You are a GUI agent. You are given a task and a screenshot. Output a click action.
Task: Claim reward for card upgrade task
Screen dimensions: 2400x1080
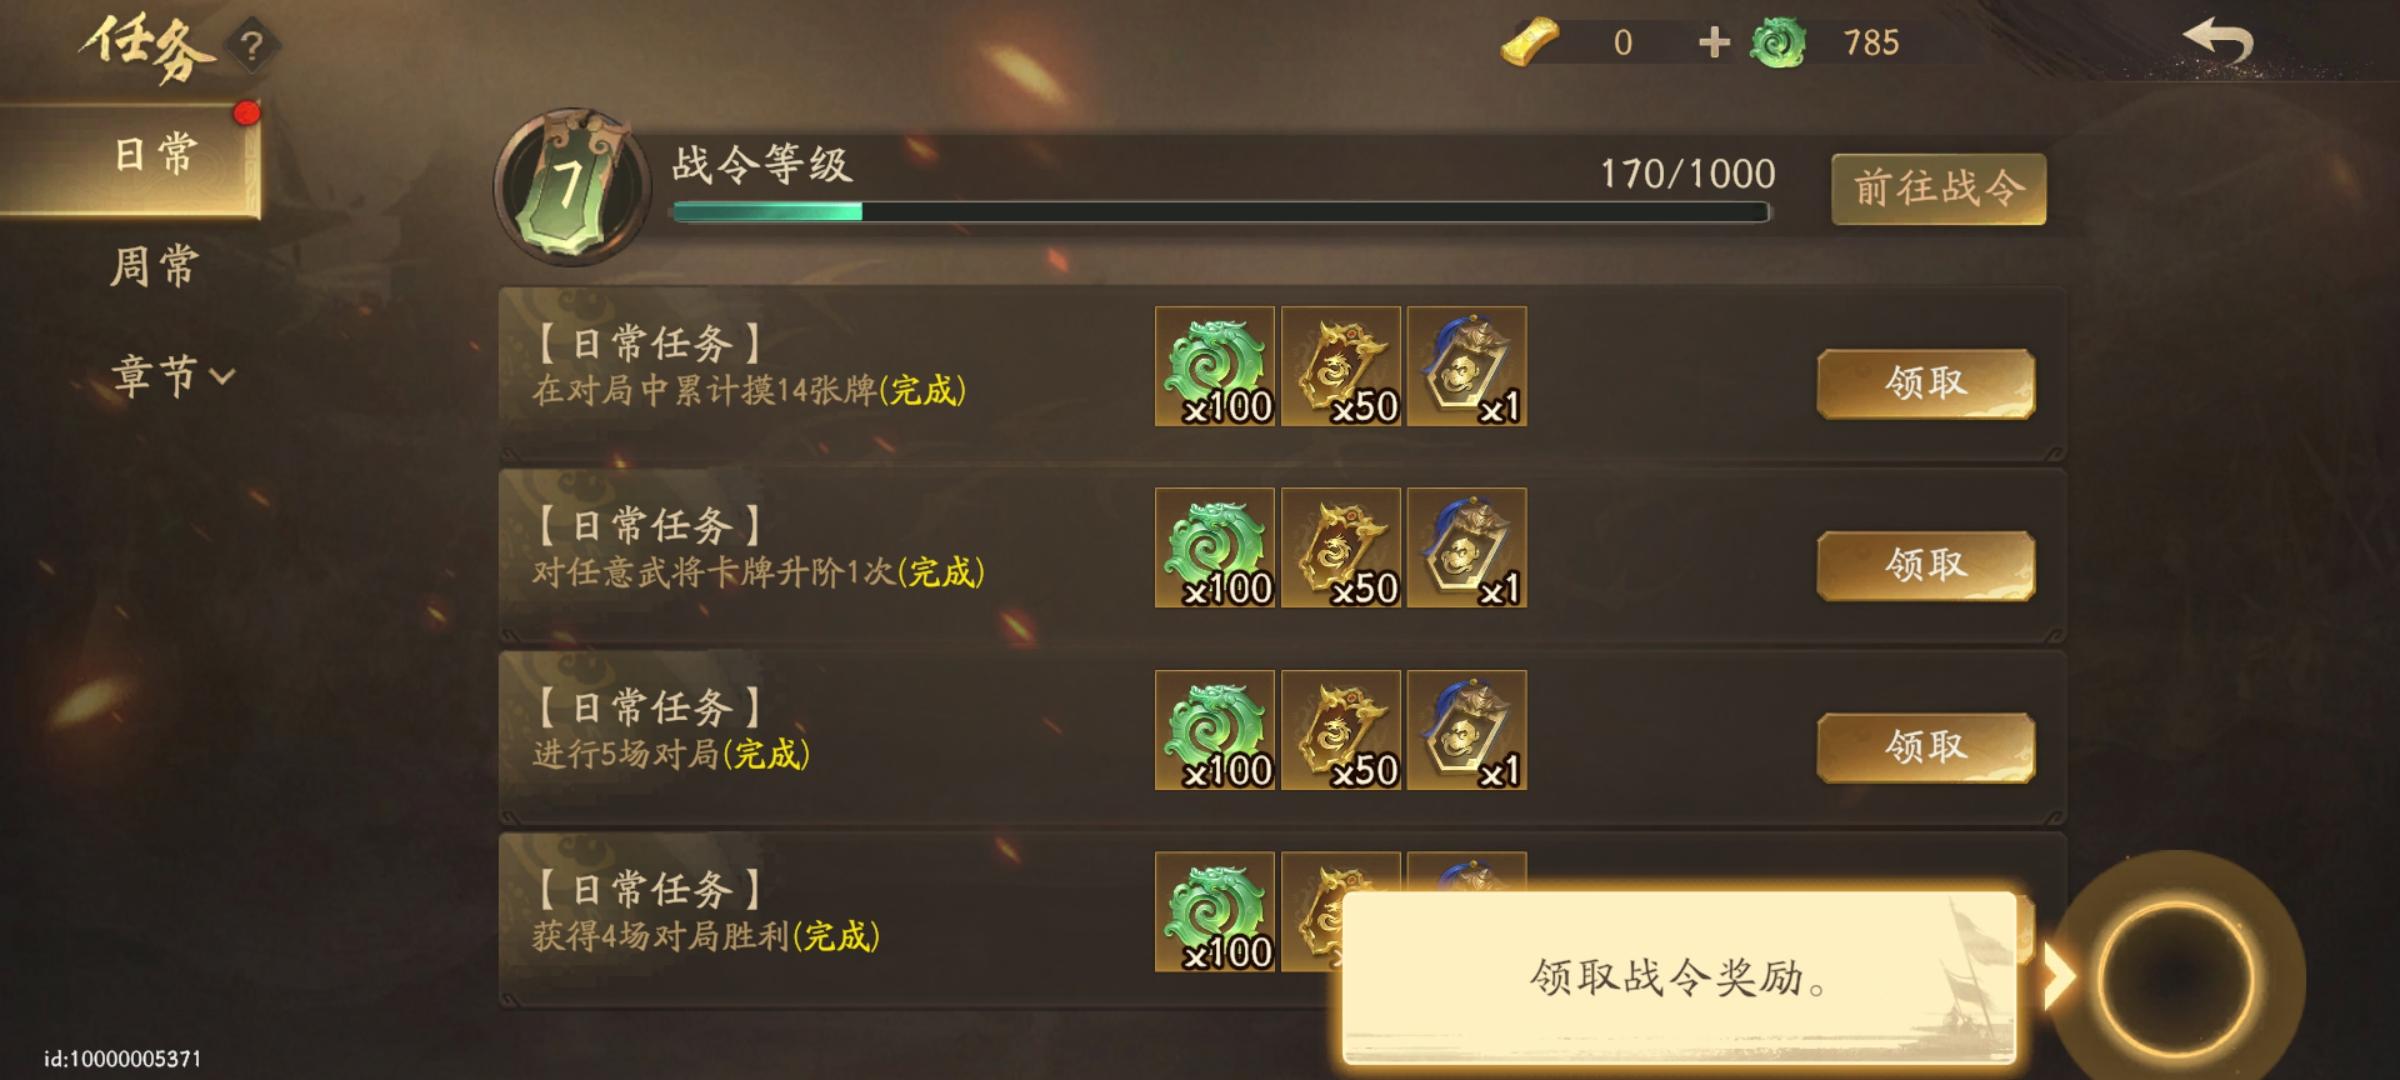[x=1926, y=565]
